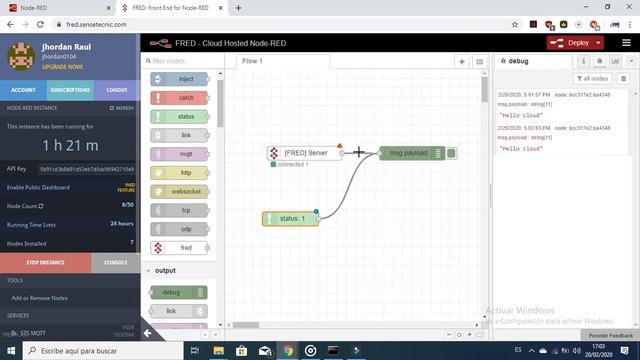Open Microsoft Store from the taskbar

coord(241,351)
